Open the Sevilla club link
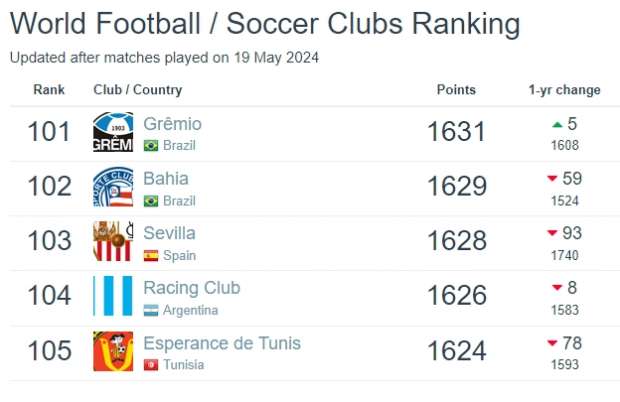This screenshot has width=620, height=402. coord(169,233)
